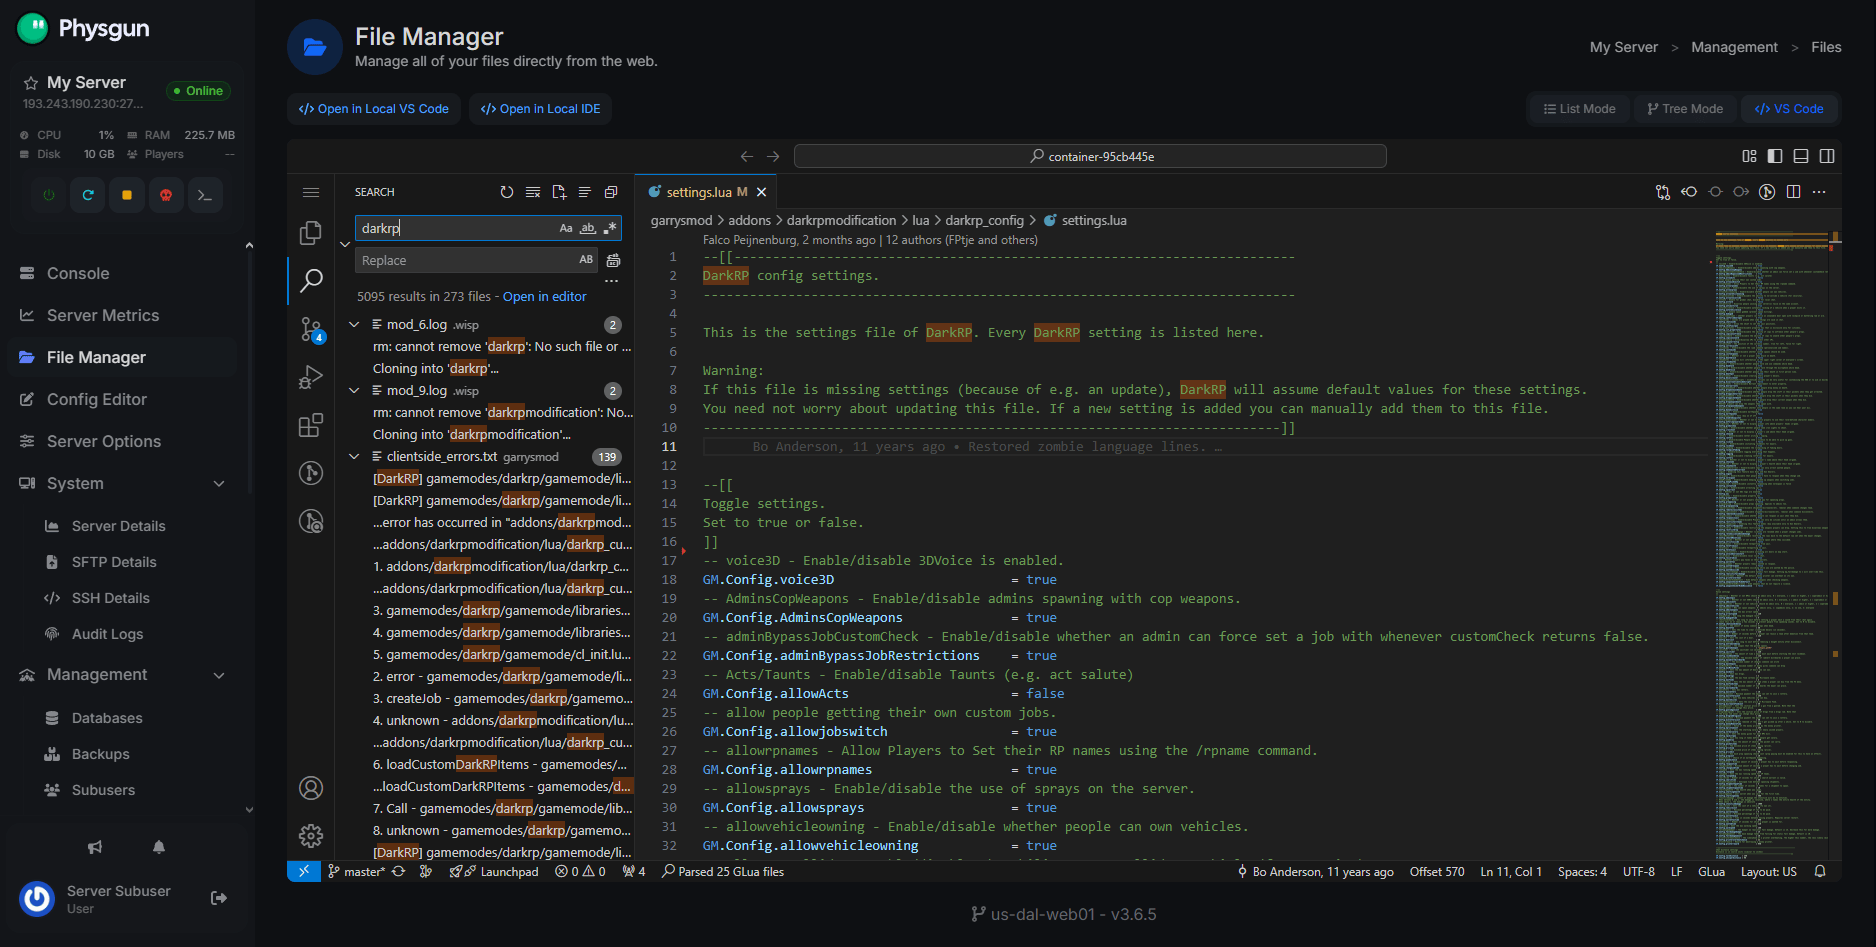
Task: Collapse the clientside_errors.txt results group
Action: (354, 456)
